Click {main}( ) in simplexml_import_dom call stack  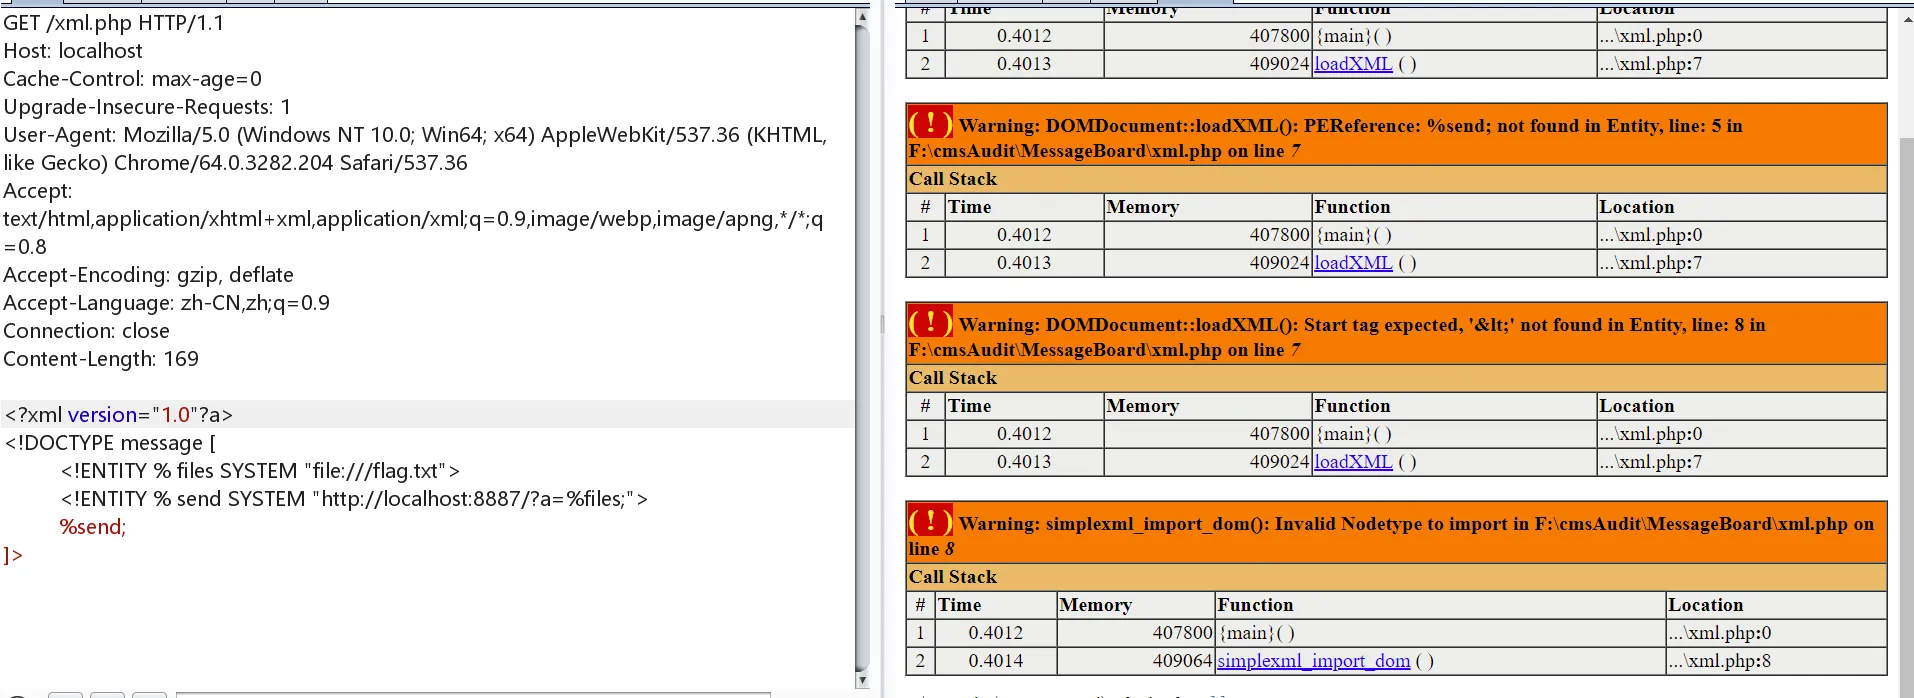[x=1257, y=633]
